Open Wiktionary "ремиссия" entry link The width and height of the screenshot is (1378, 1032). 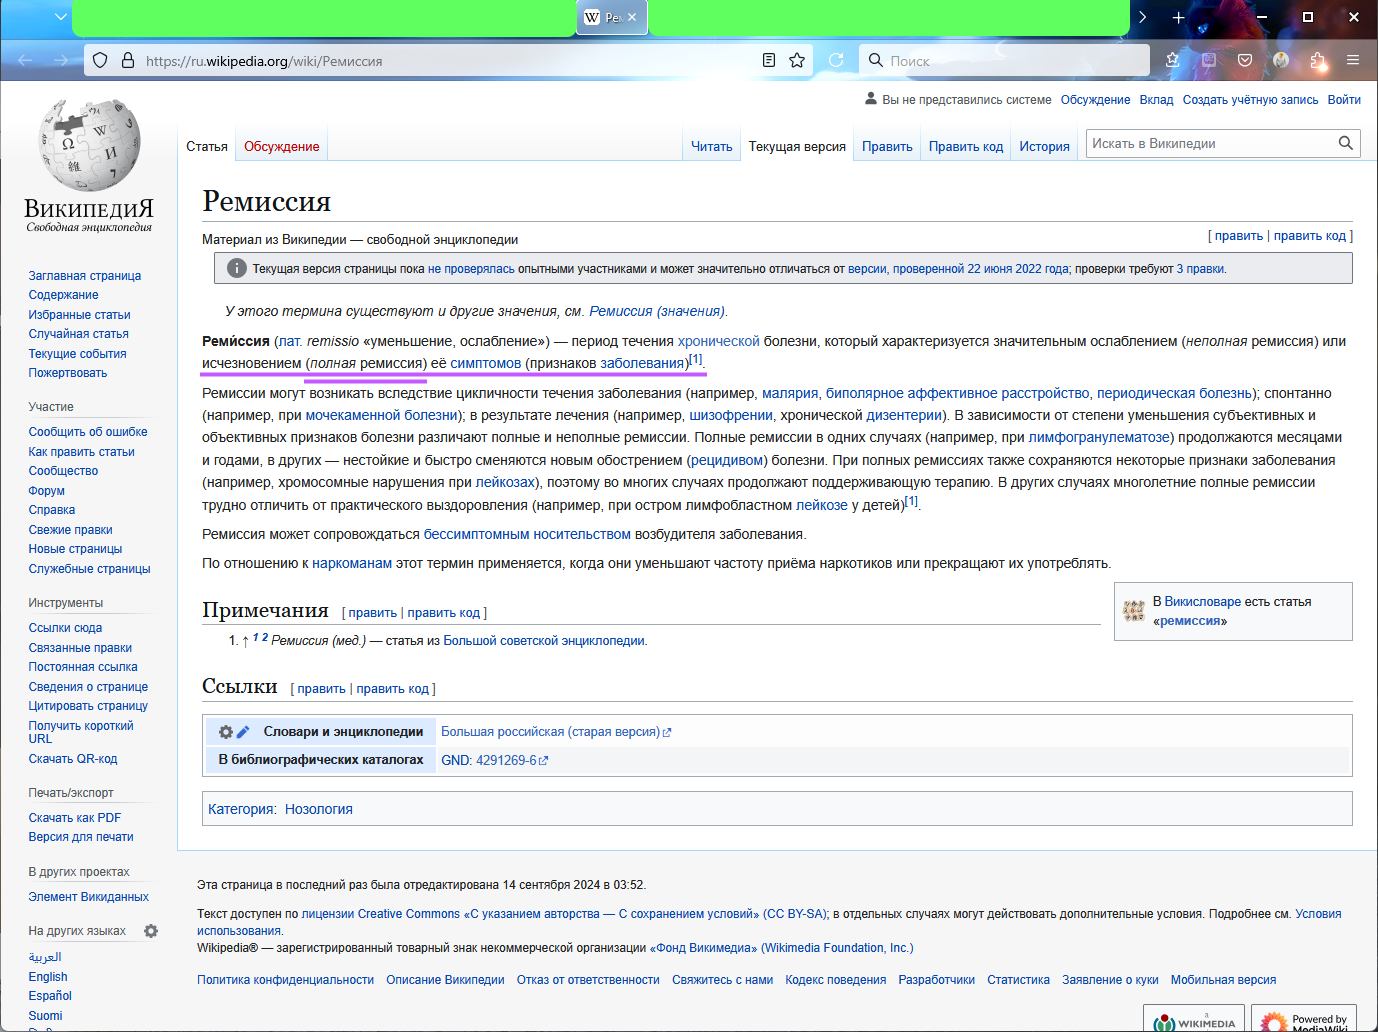point(1190,621)
